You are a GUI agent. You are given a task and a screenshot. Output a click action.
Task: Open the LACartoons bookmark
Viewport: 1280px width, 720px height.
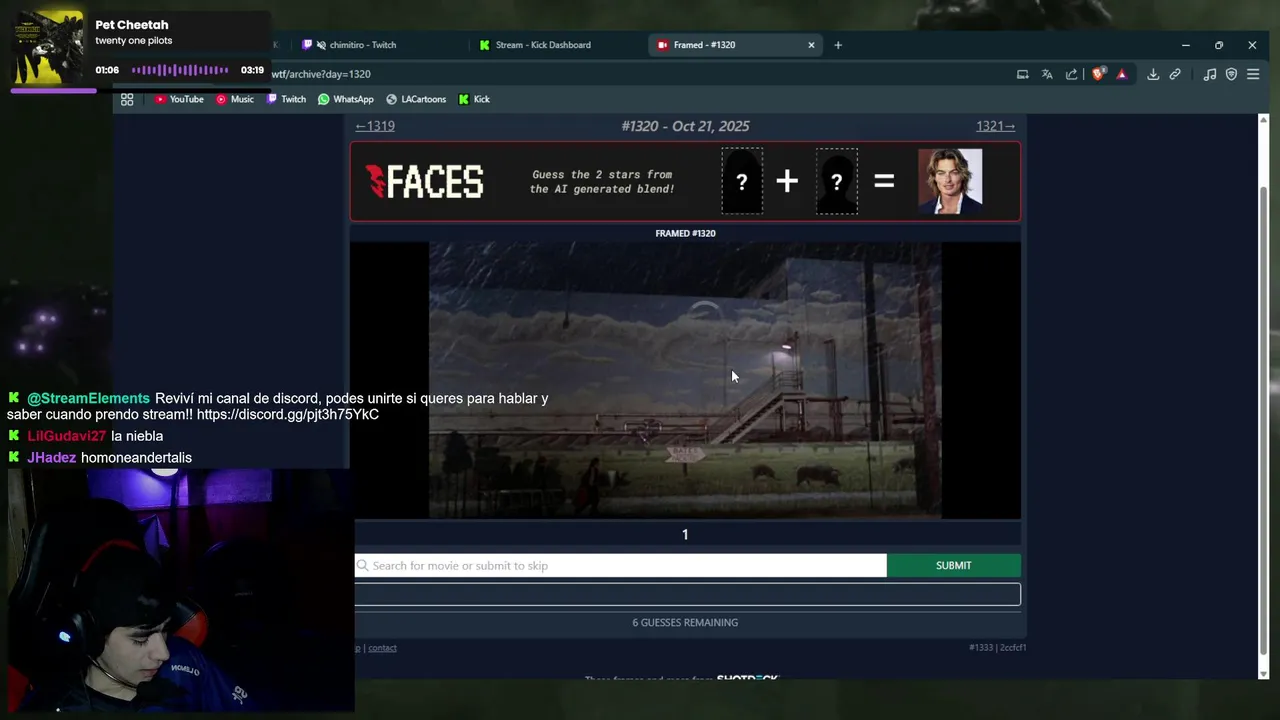pyautogui.click(x=416, y=99)
